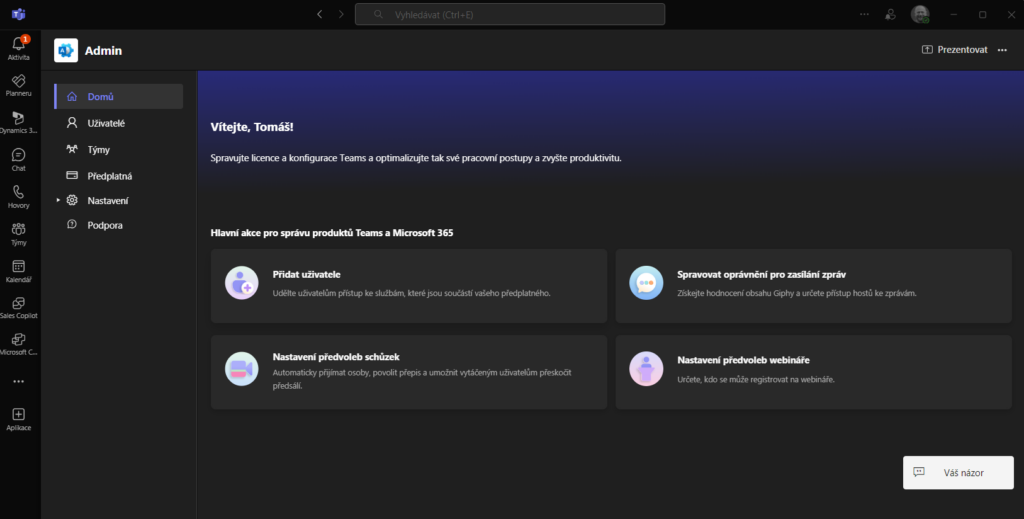Click the Admin app logo

(x=66, y=50)
